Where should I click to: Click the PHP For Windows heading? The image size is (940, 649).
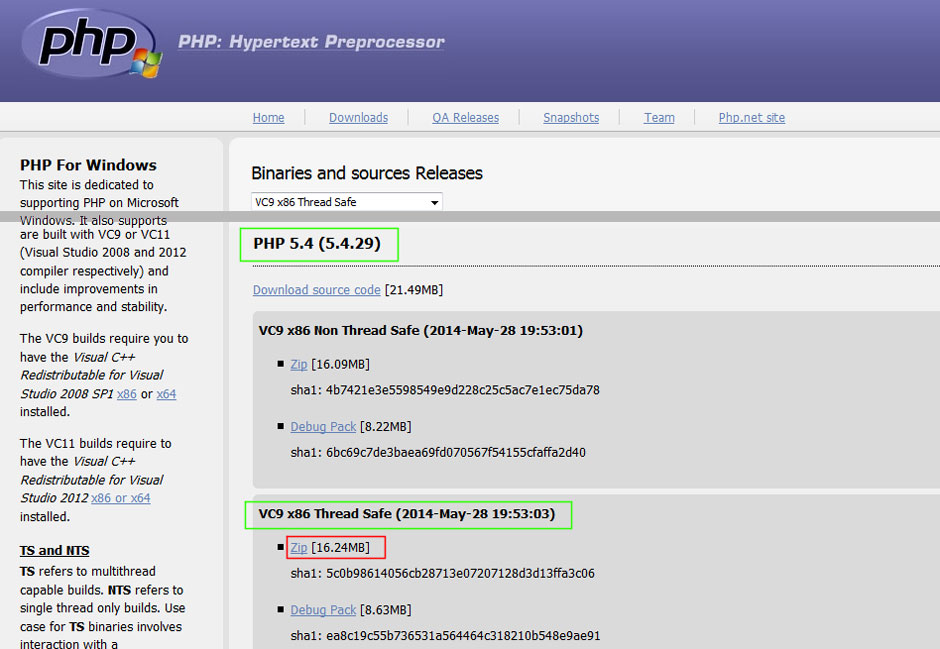(88, 165)
